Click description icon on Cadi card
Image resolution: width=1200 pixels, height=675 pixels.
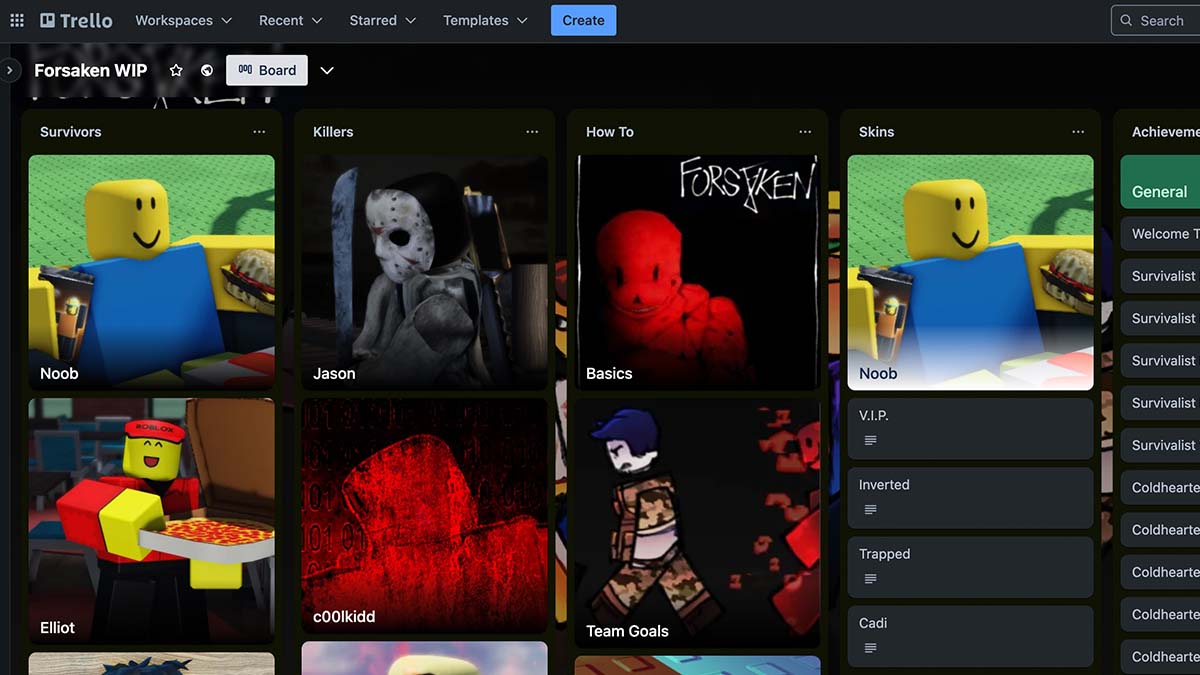tap(870, 648)
